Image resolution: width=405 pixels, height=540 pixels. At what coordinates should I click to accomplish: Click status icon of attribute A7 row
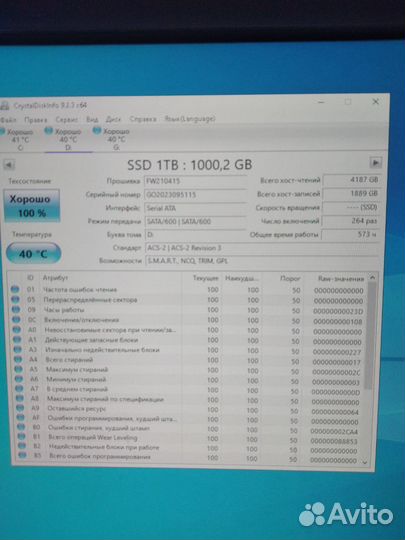pos(19,389)
